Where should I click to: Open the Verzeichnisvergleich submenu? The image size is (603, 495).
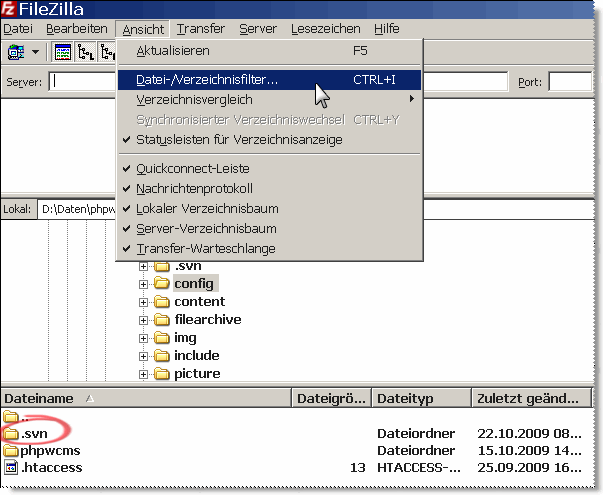click(x=269, y=100)
